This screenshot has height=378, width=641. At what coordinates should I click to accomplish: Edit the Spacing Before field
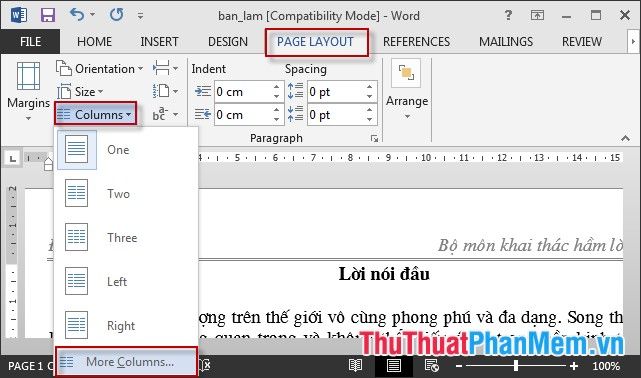coord(336,92)
